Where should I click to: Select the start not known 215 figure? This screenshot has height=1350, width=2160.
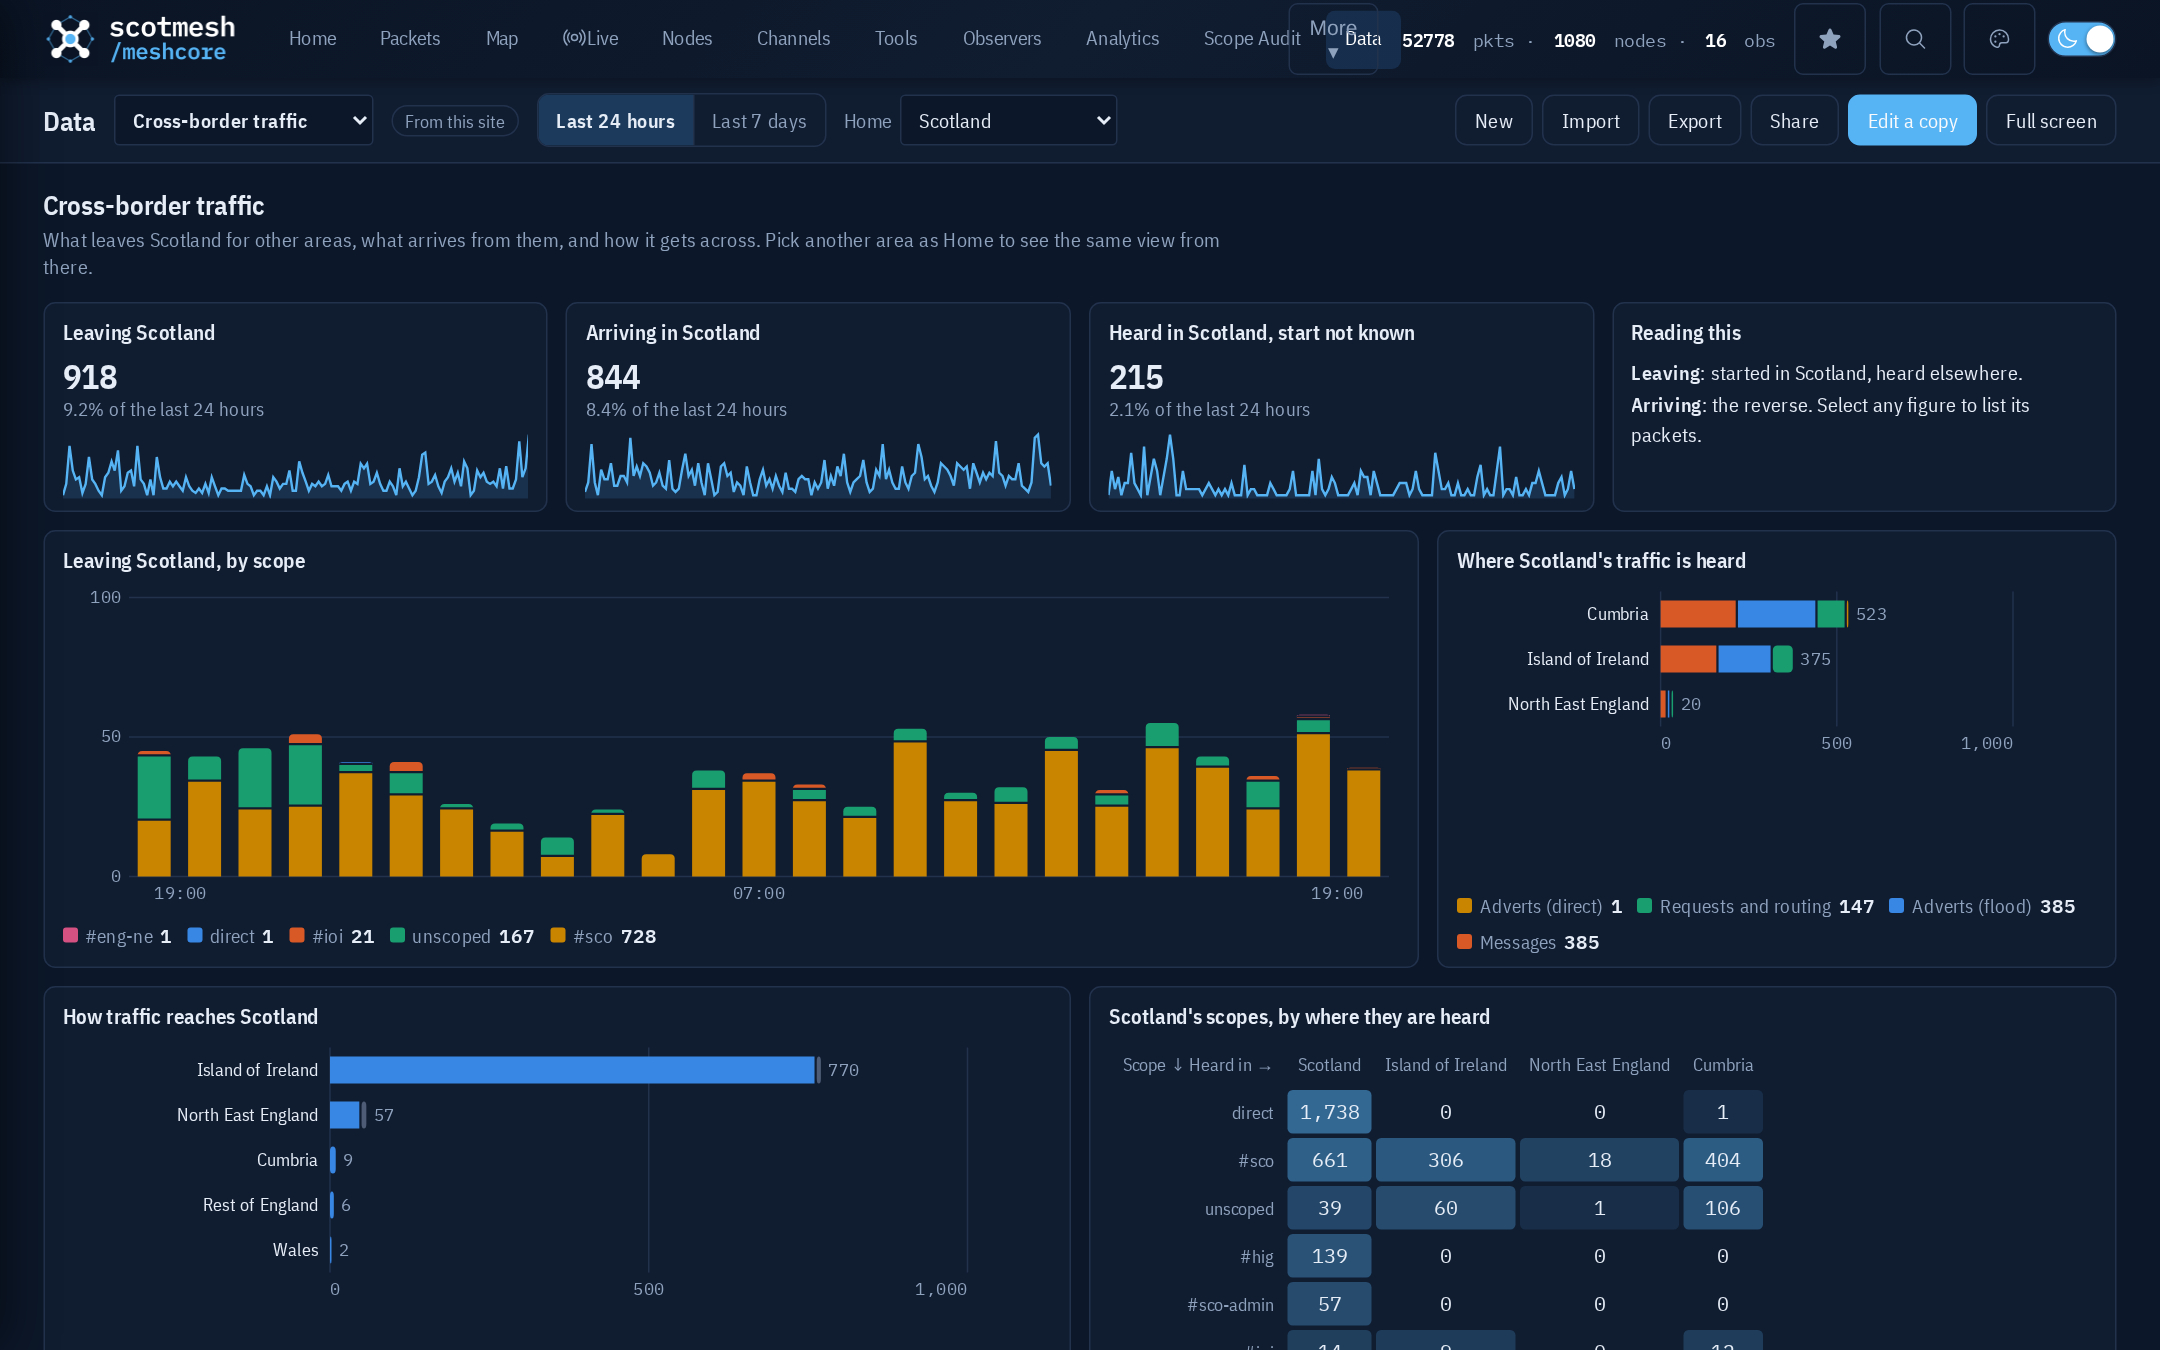point(1136,377)
